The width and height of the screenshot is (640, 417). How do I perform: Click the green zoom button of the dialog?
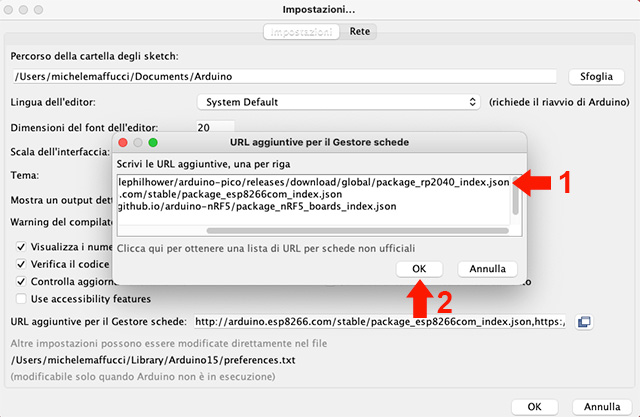coord(153,143)
